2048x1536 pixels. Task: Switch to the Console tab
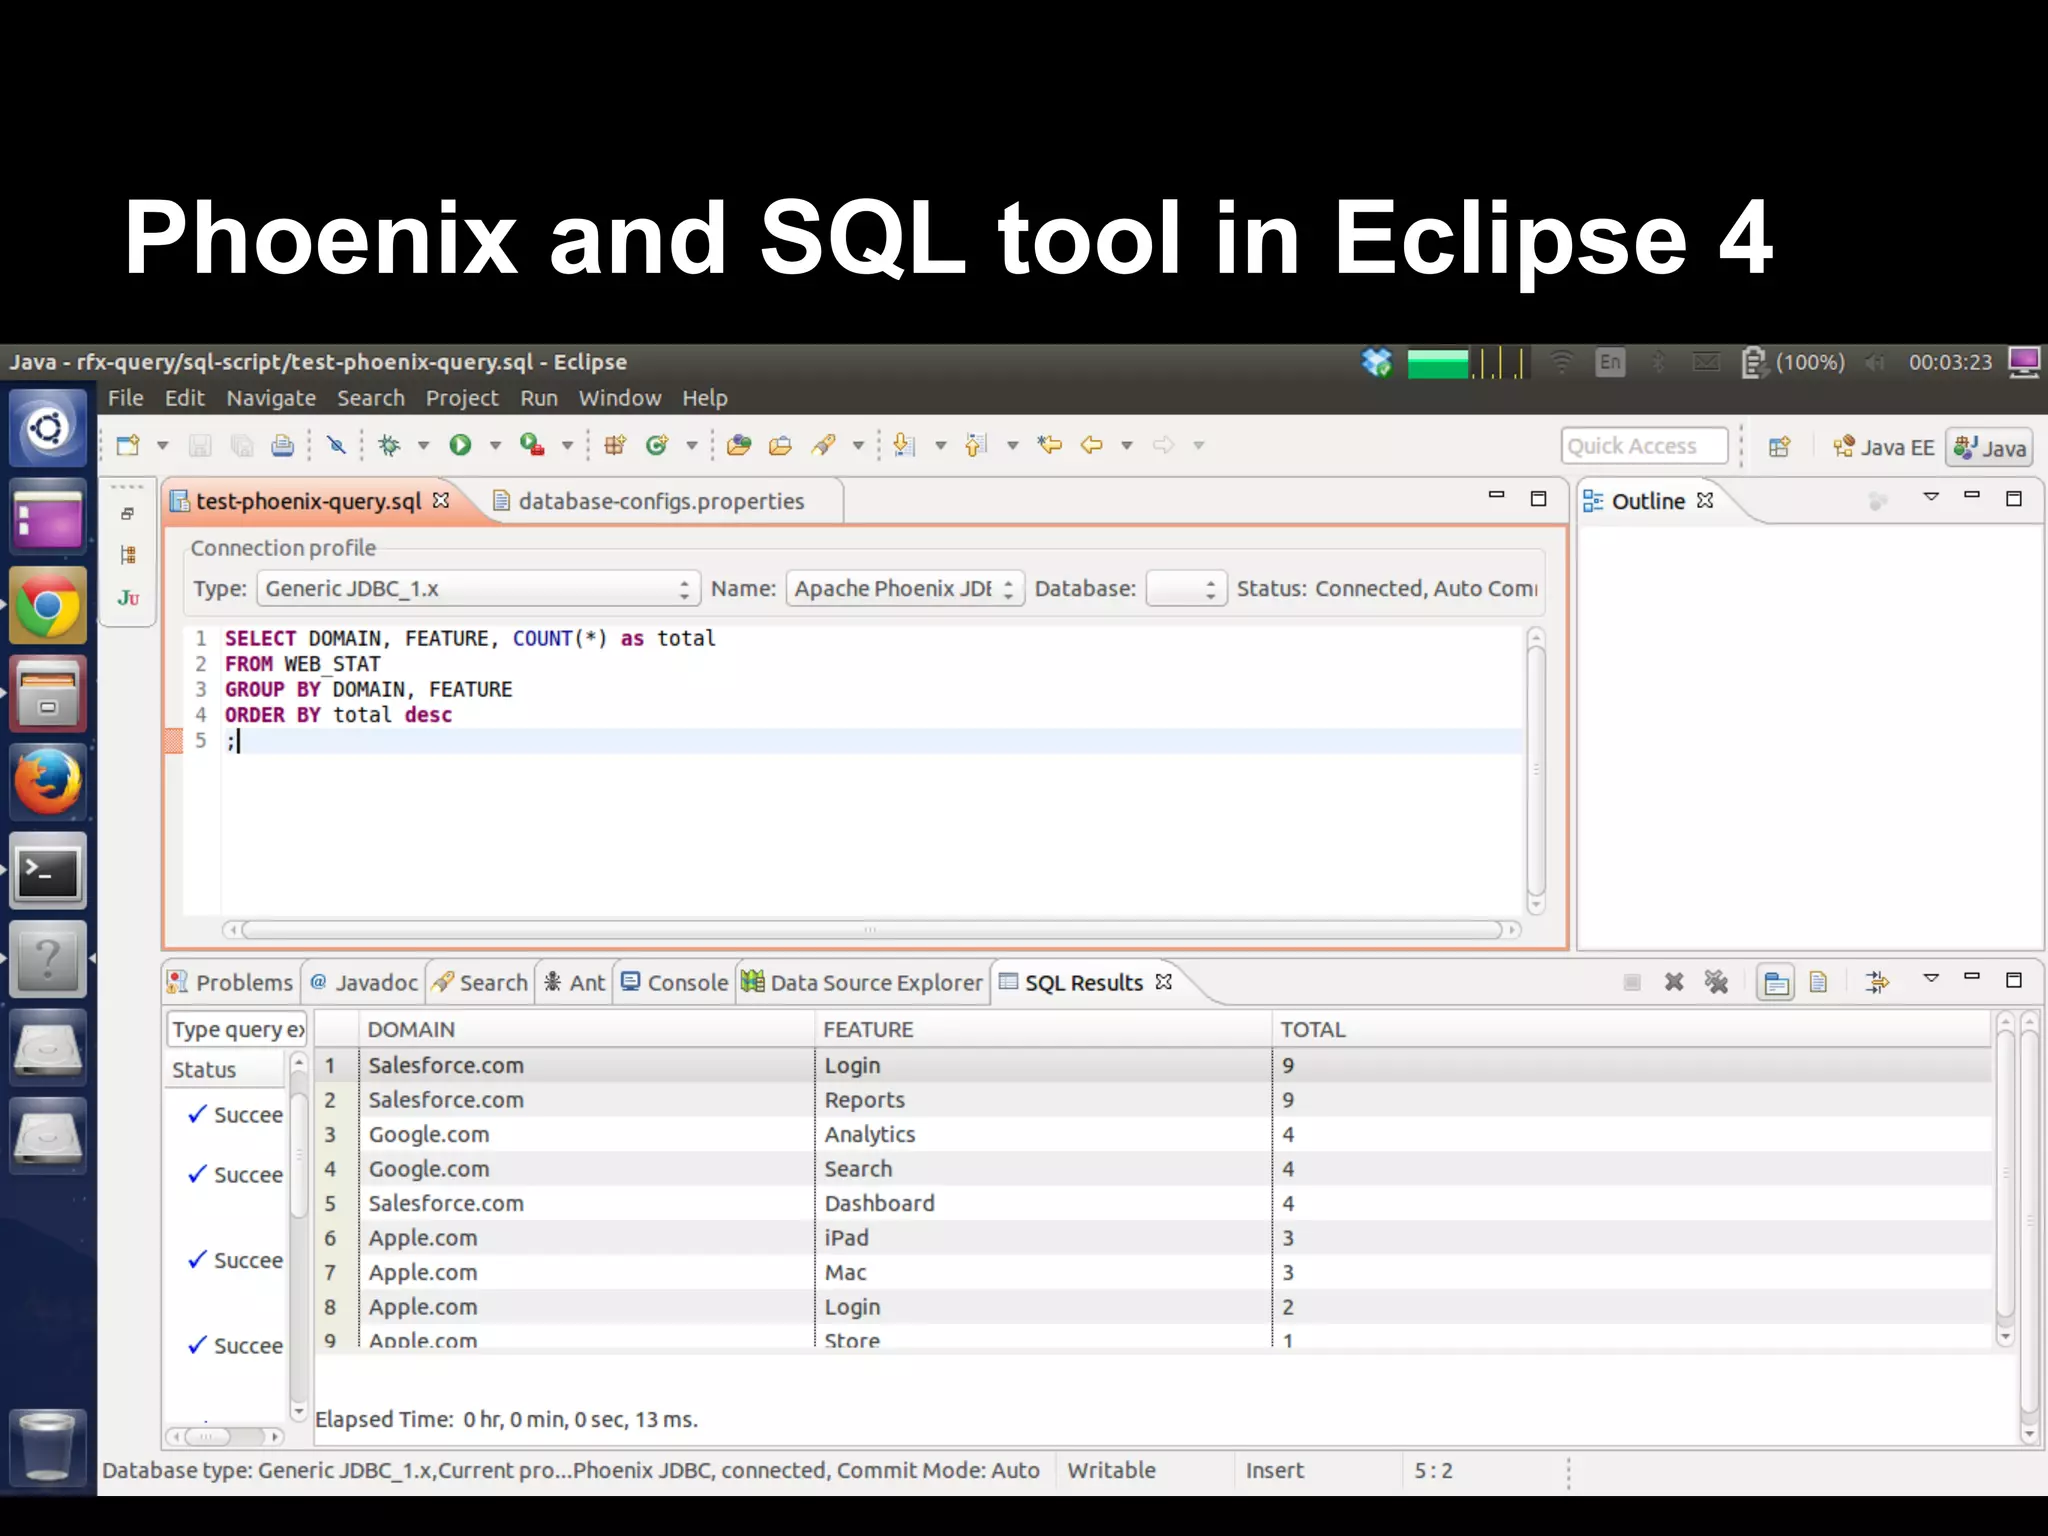point(675,983)
